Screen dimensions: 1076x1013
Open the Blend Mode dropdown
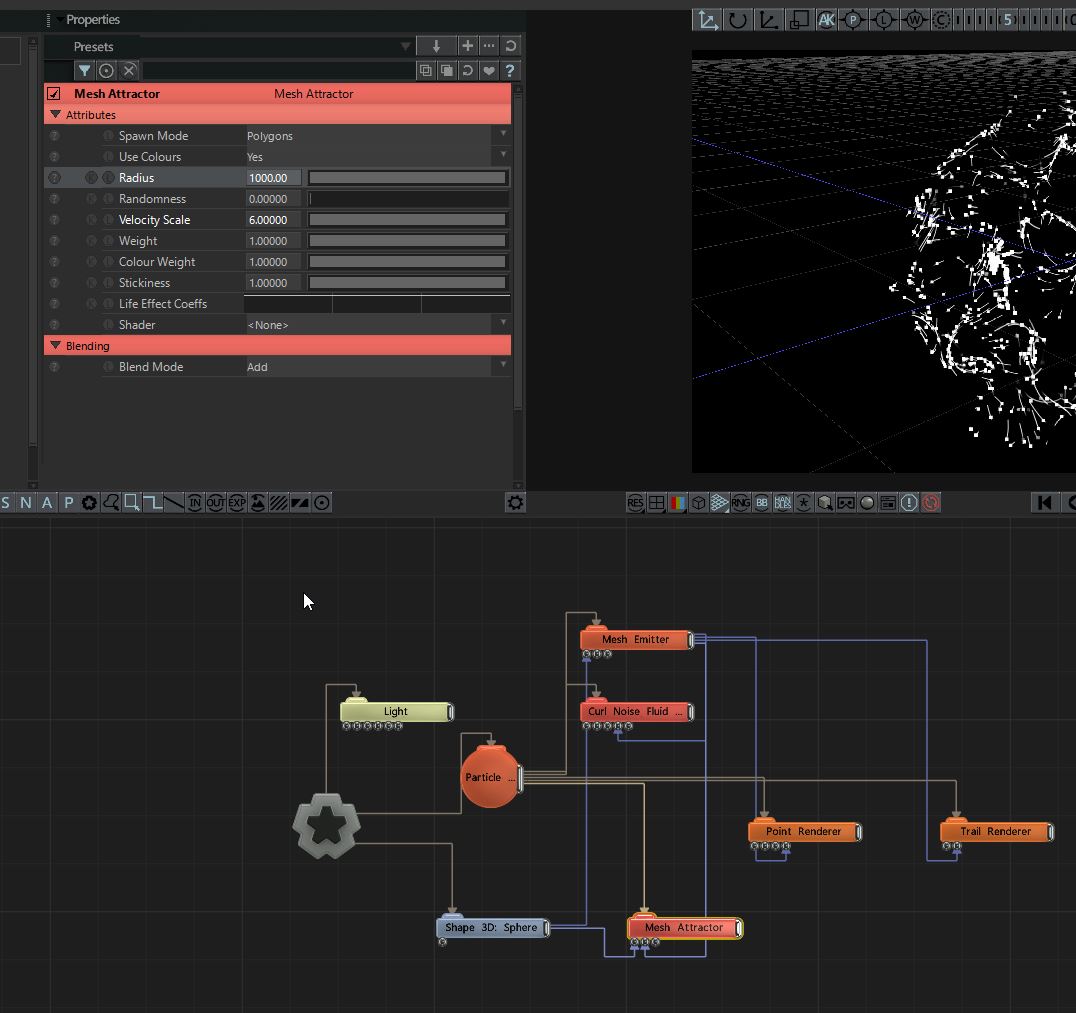coord(377,366)
